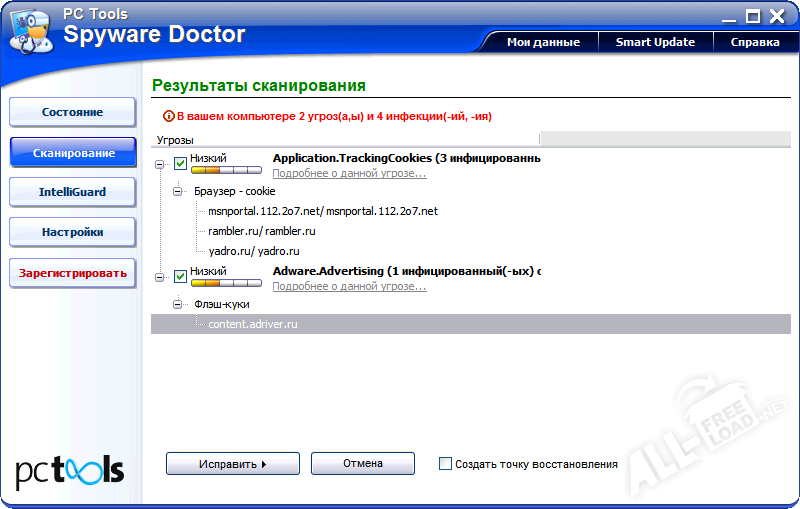Click the red warning icon beside threat summary
Image resolution: width=800 pixels, height=509 pixels.
169,116
